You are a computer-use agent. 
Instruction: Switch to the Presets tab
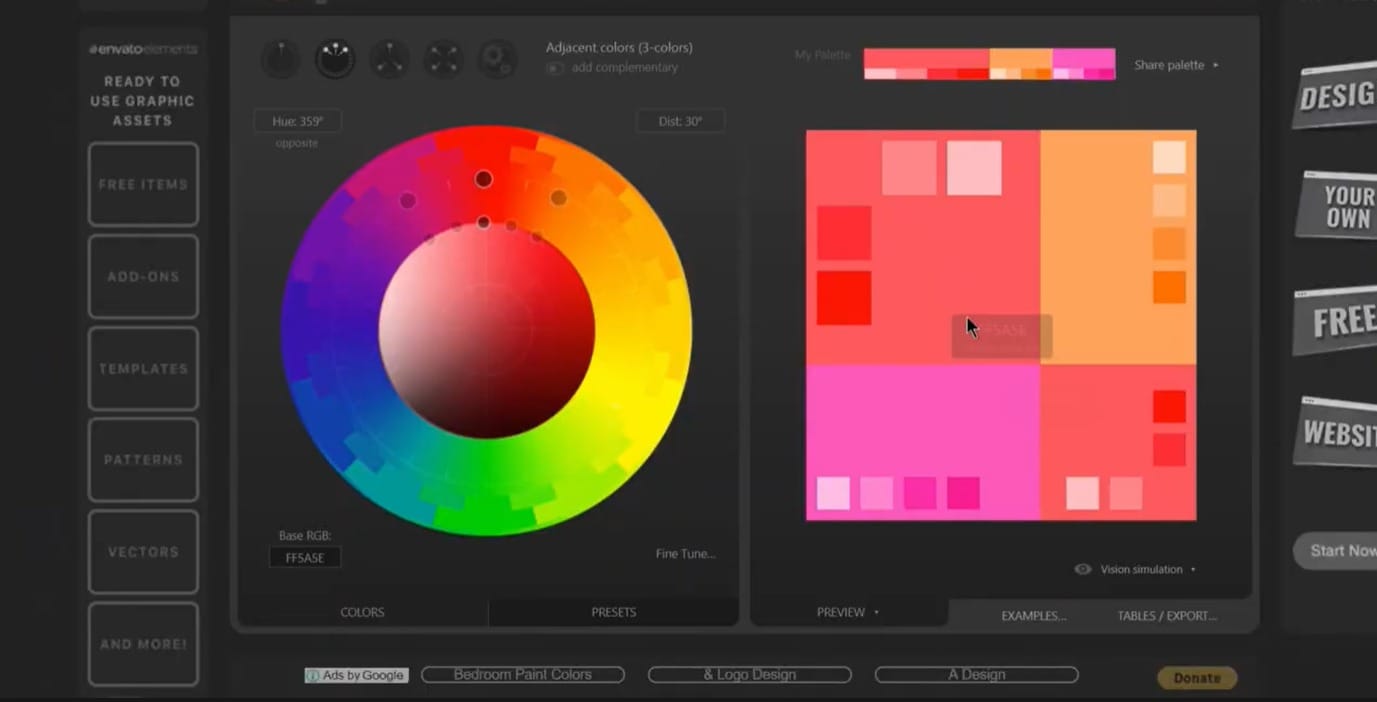pyautogui.click(x=613, y=612)
